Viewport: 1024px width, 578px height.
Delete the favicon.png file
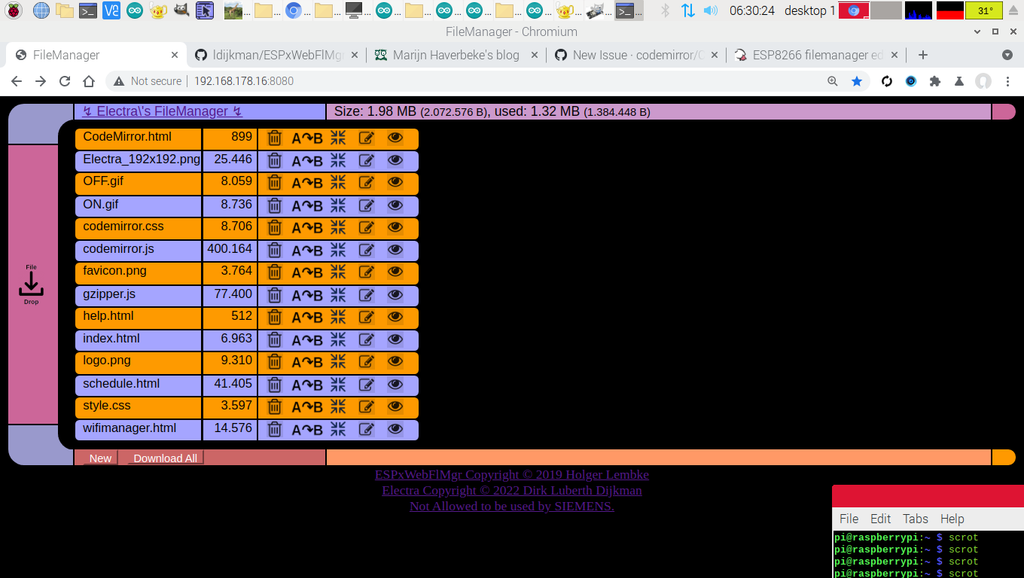pyautogui.click(x=274, y=272)
